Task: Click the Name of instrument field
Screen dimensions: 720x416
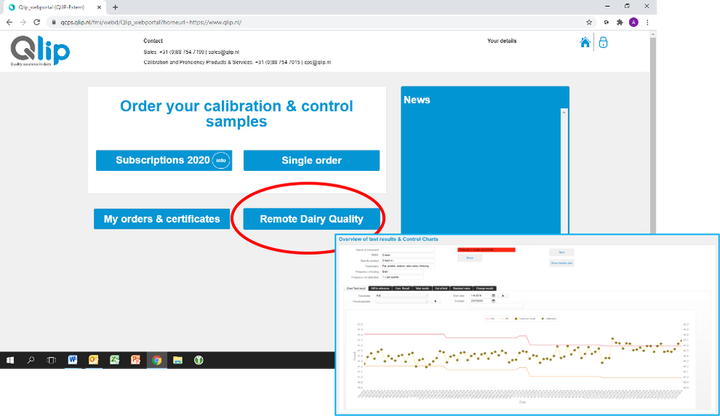Action: pyautogui.click(x=407, y=250)
